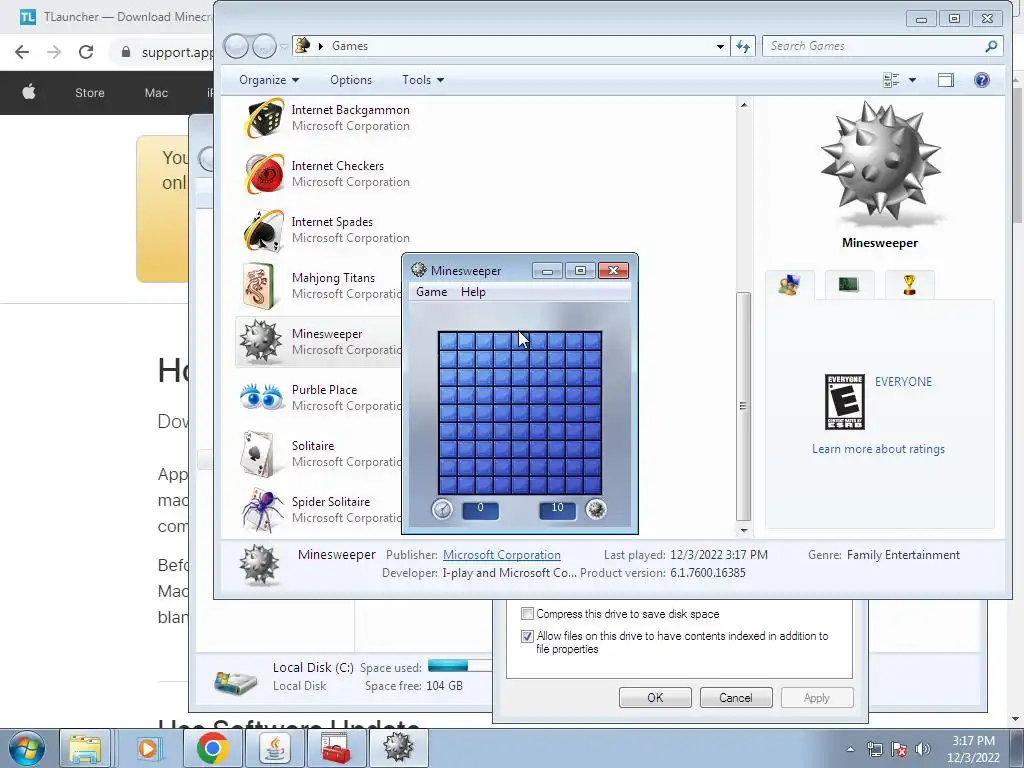This screenshot has height=768, width=1024.
Task: Click the ESRB Everyone rating logo
Action: point(844,402)
